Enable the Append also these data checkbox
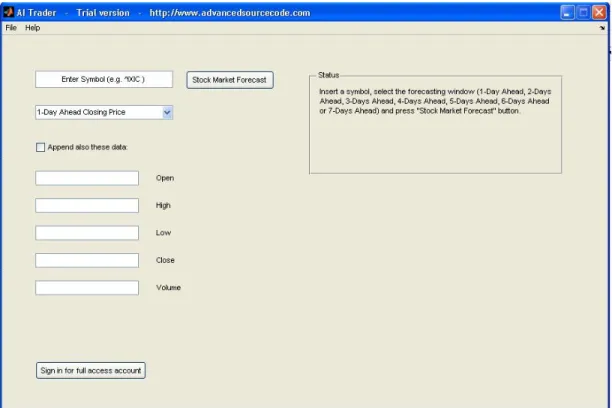 pyautogui.click(x=40, y=147)
